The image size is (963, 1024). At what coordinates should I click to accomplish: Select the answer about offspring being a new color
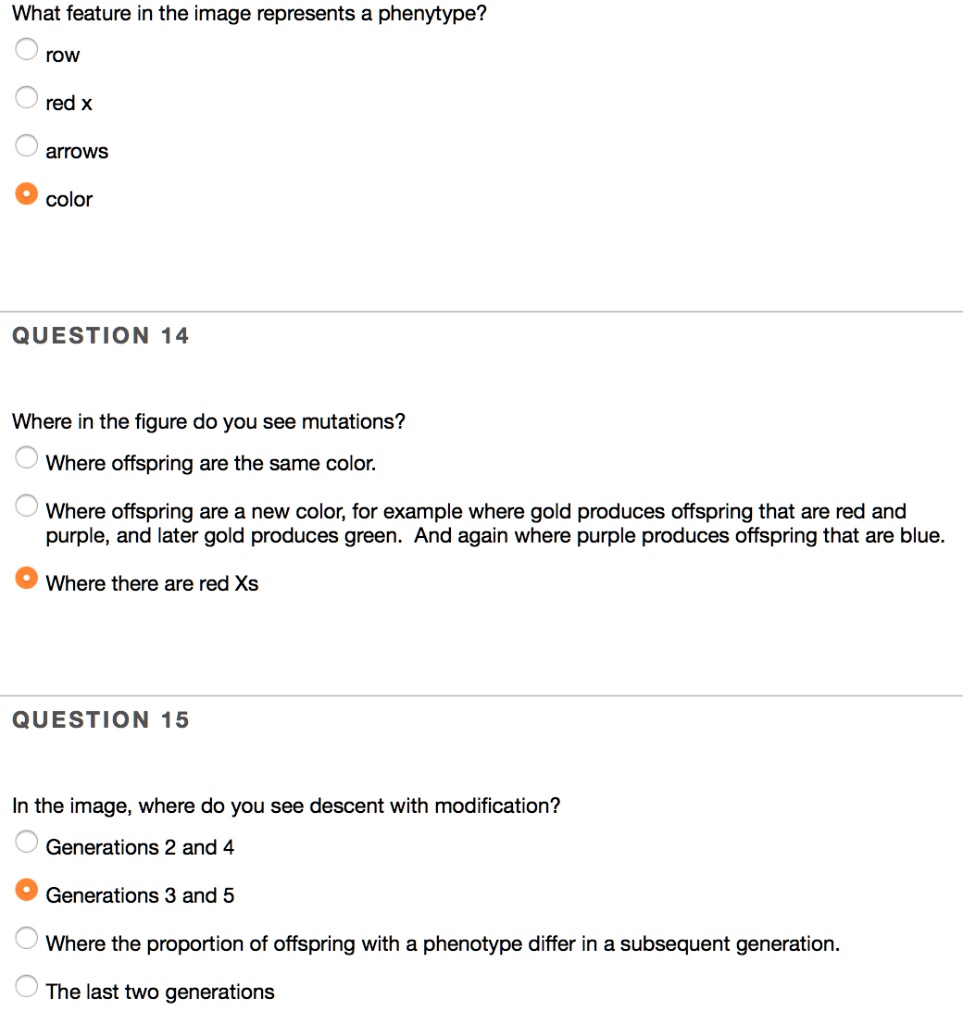click(26, 504)
